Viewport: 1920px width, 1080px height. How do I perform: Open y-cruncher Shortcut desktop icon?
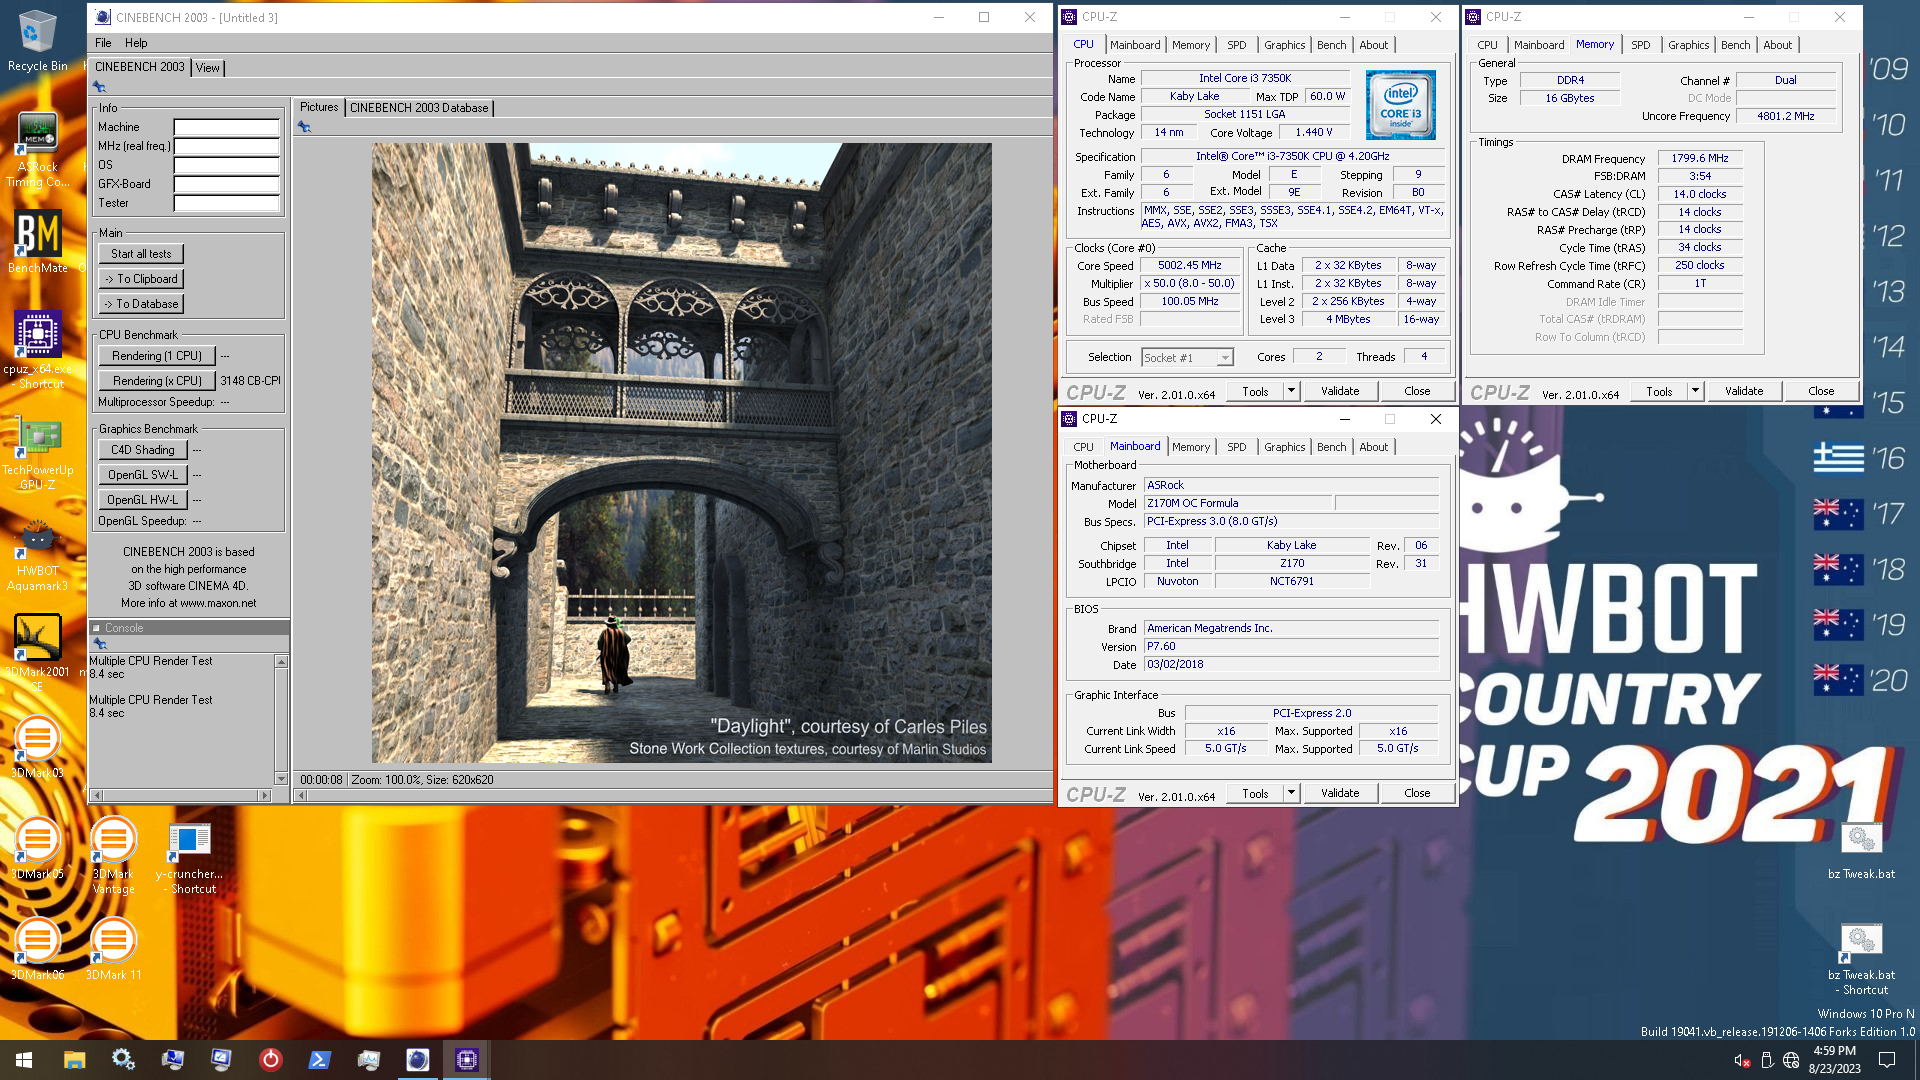click(x=189, y=858)
